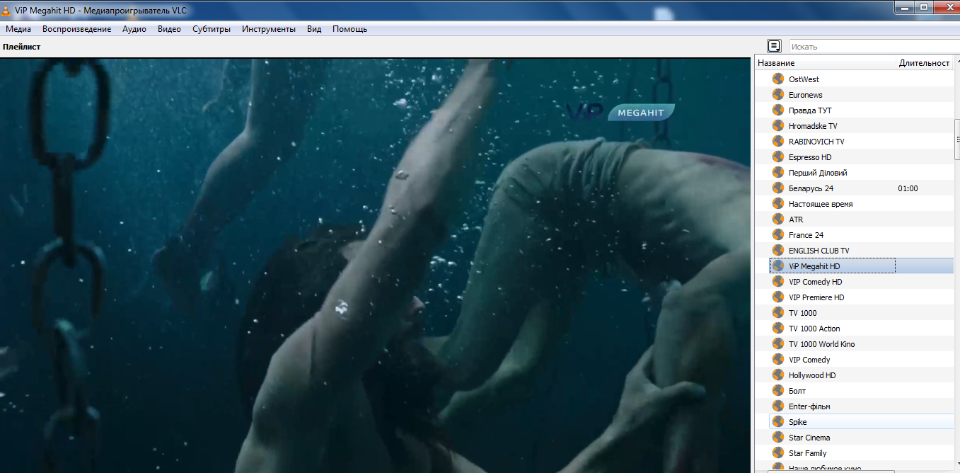Open the Аудио menu
This screenshot has height=473, width=960.
134,29
